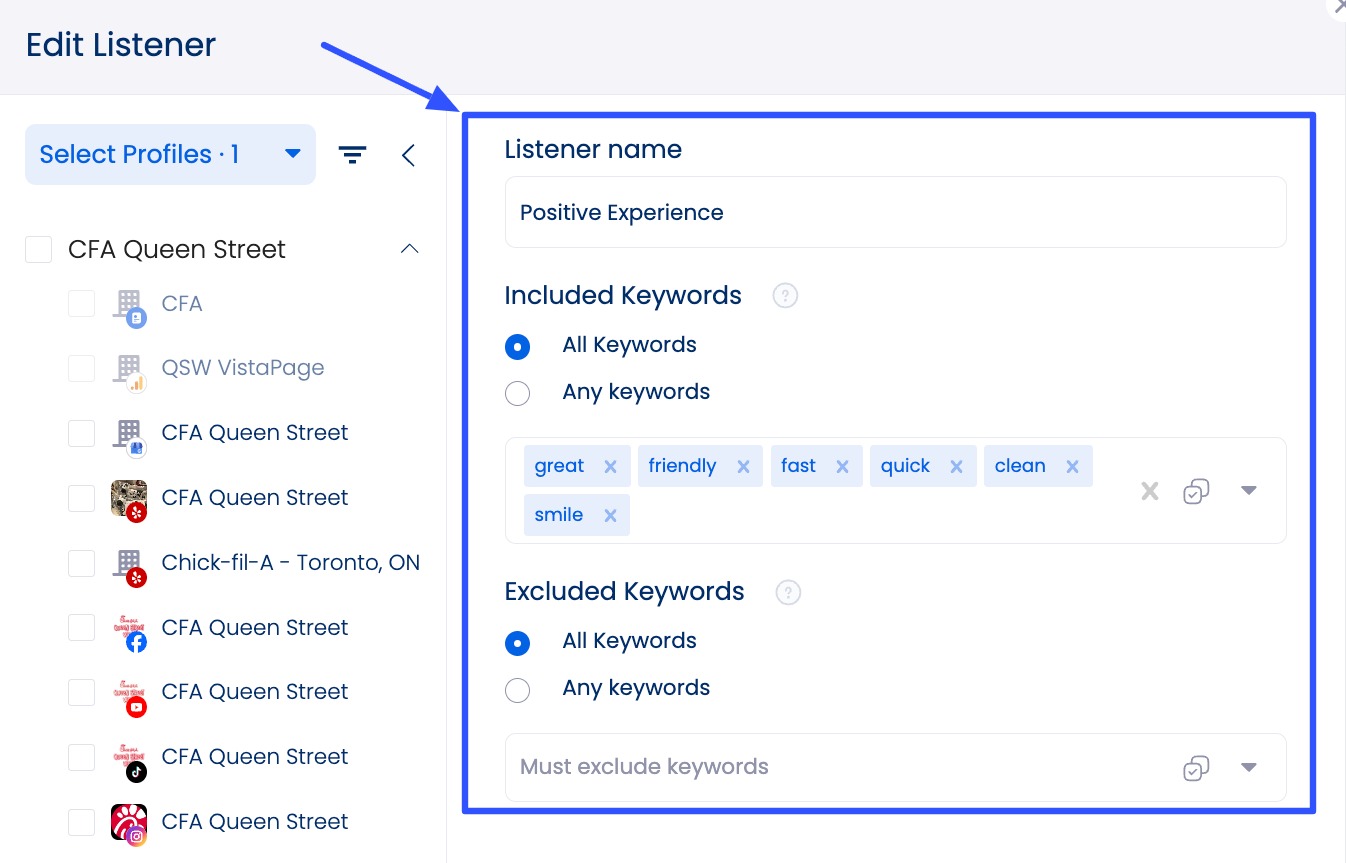
Task: Collapse the profiles sidebar with left chevron
Action: point(408,155)
